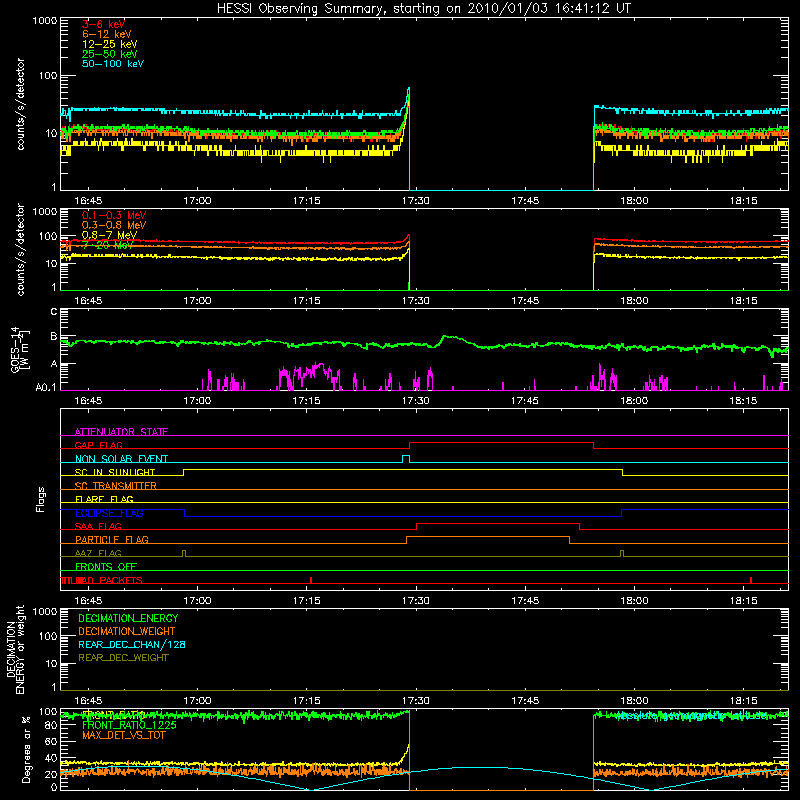
Task: Click the 'Degrees or %' axis label
Action: (26, 749)
